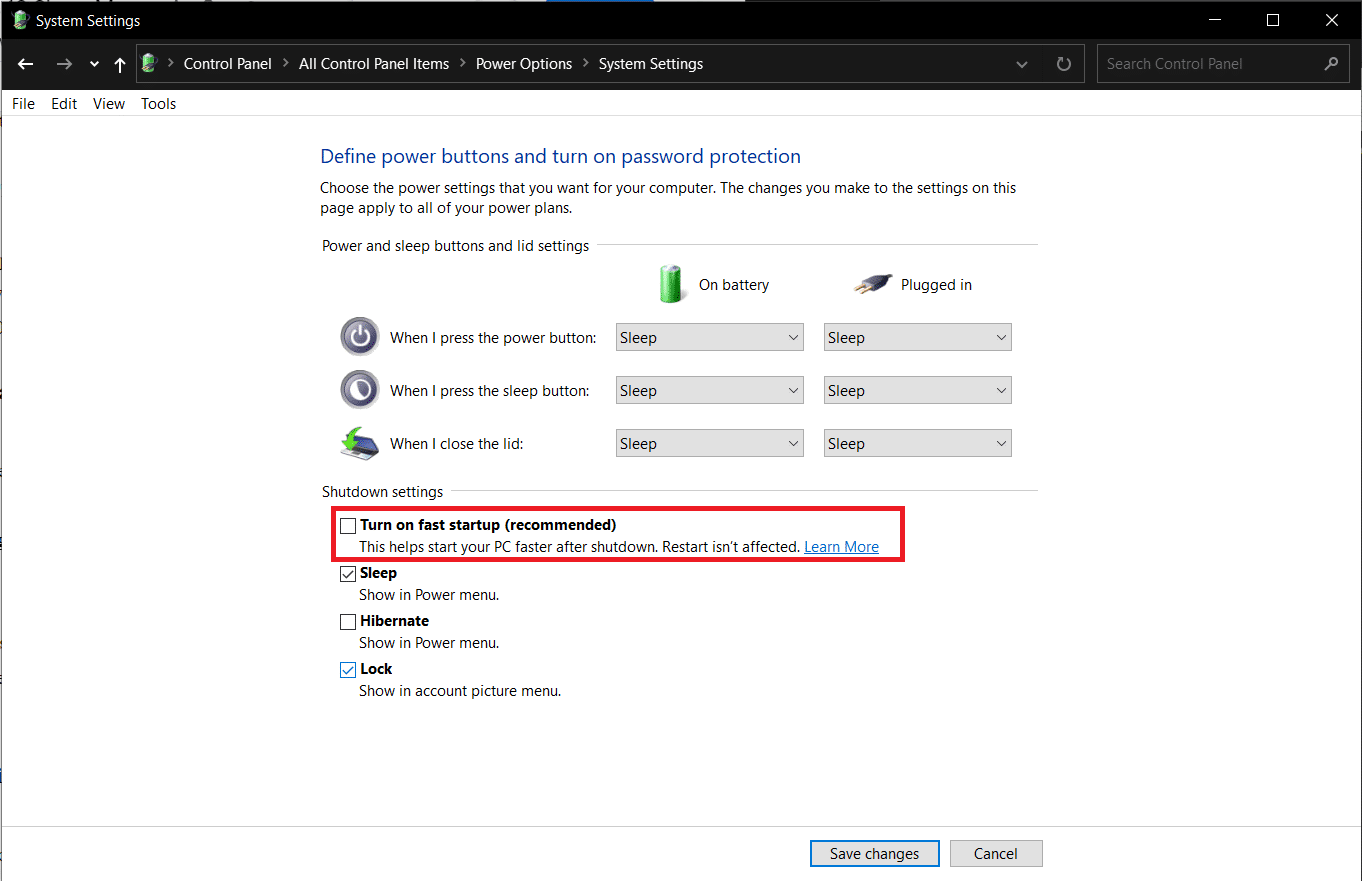The height and width of the screenshot is (881, 1362).
Task: Expand chevron after Power Options breadcrumb
Action: pos(586,64)
